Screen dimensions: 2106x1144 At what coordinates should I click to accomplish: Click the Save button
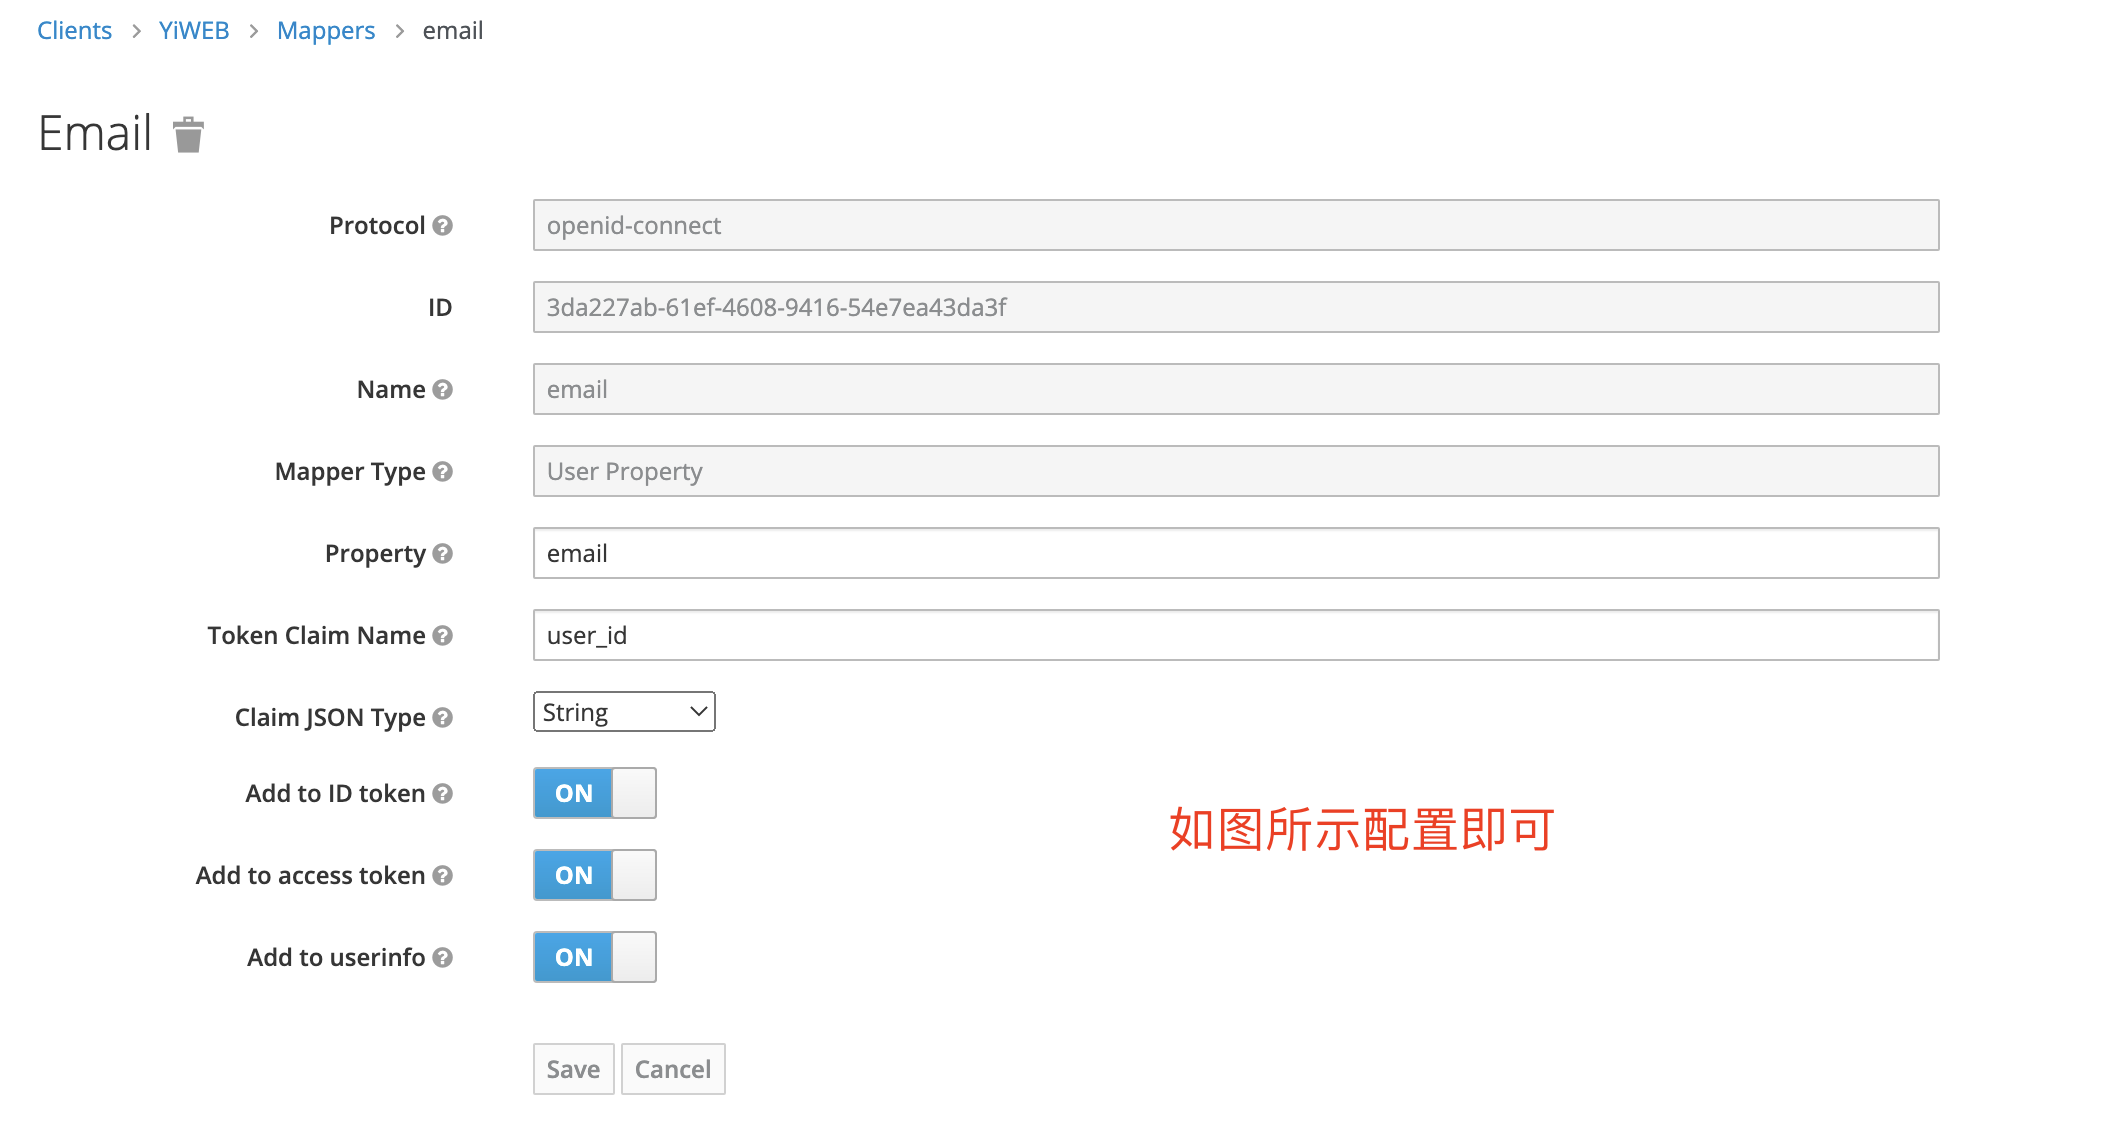573,1069
